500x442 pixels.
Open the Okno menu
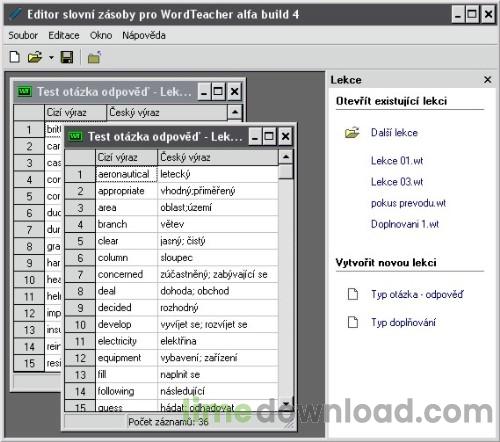point(101,35)
